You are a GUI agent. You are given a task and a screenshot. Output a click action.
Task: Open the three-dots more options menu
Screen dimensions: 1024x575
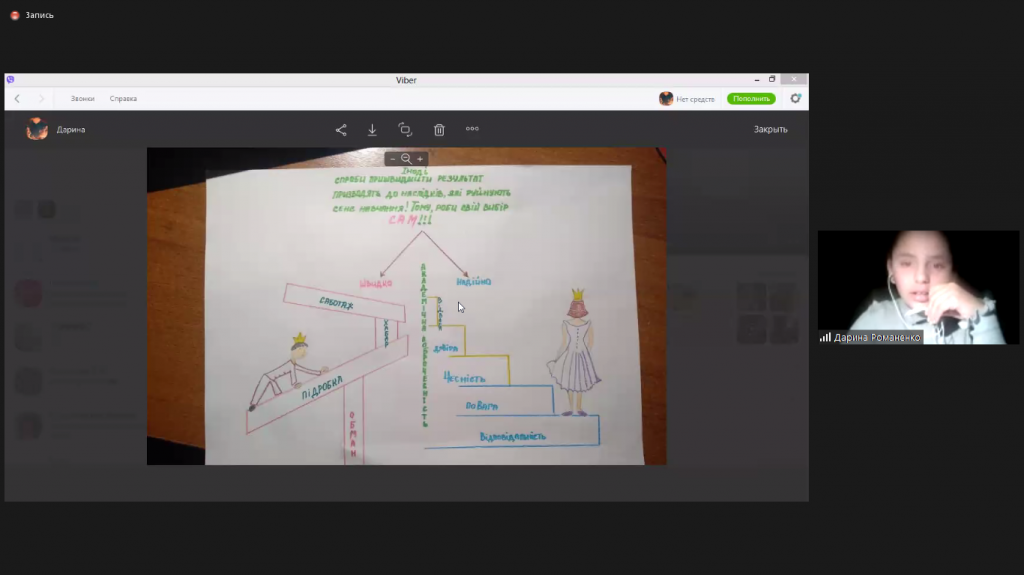472,129
